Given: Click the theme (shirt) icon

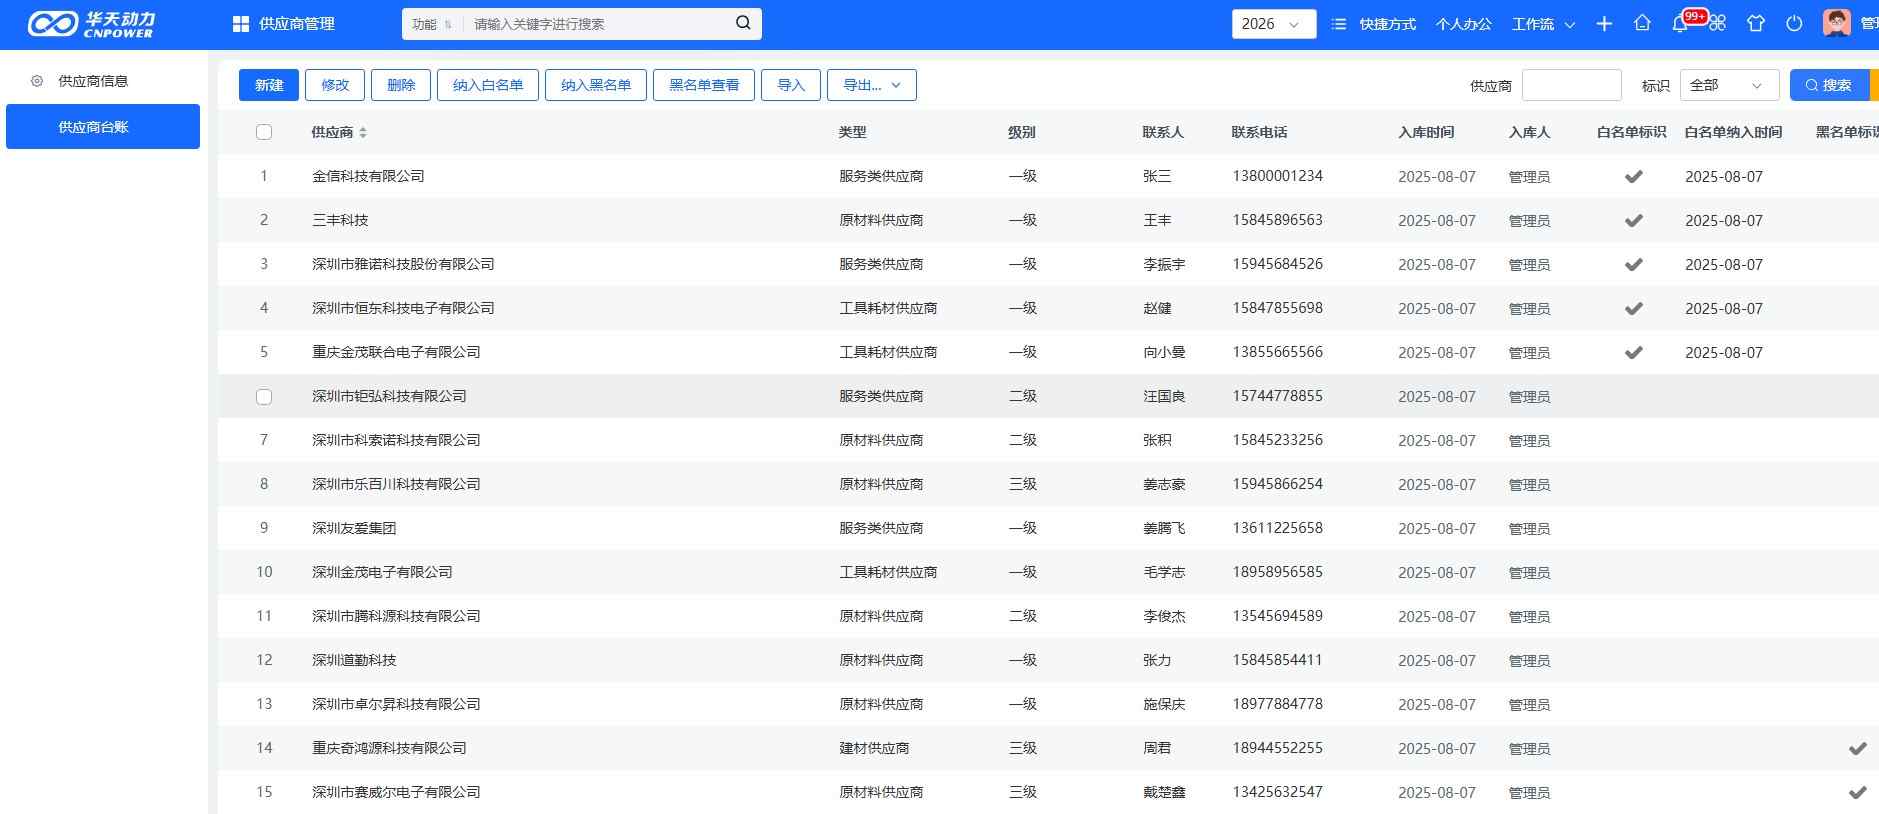Looking at the screenshot, I should (x=1756, y=24).
